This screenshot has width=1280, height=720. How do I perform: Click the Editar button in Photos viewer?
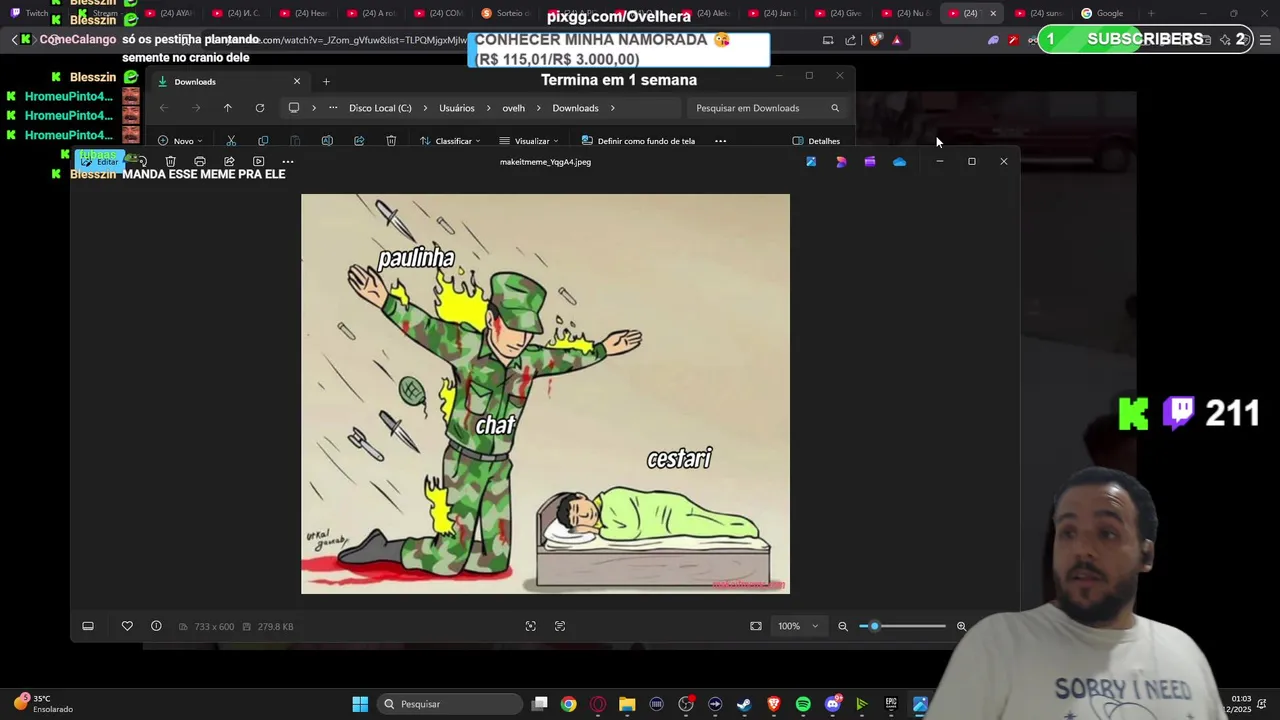tap(100, 161)
